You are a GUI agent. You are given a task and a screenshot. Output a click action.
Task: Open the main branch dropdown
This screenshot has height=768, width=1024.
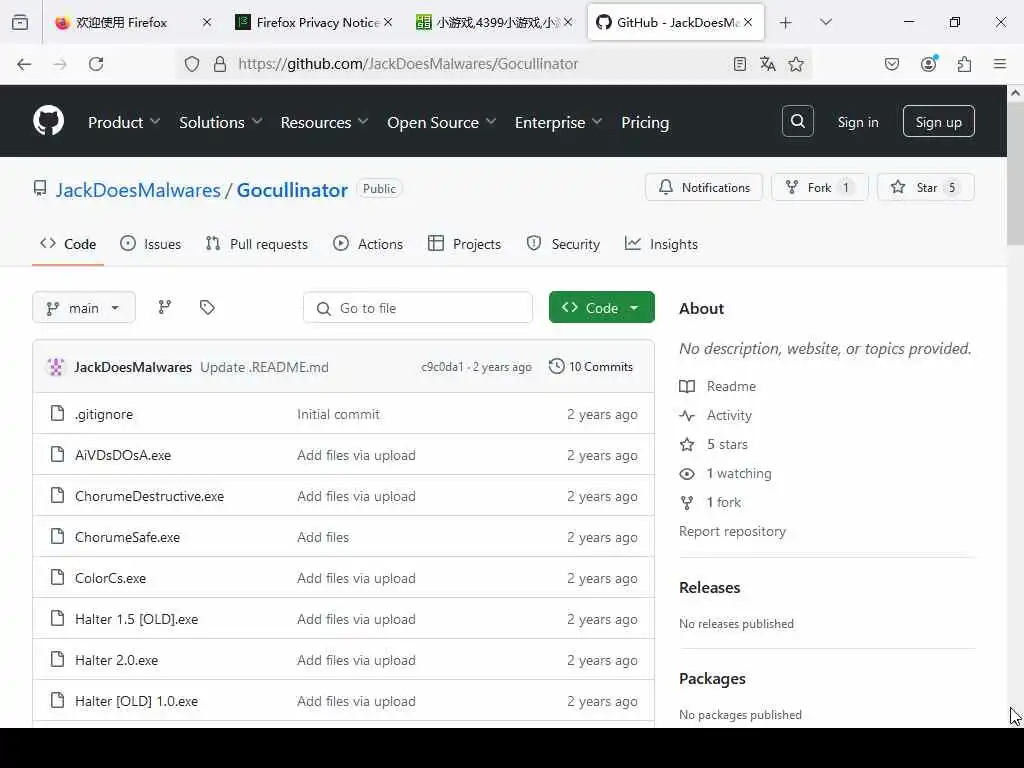click(84, 308)
